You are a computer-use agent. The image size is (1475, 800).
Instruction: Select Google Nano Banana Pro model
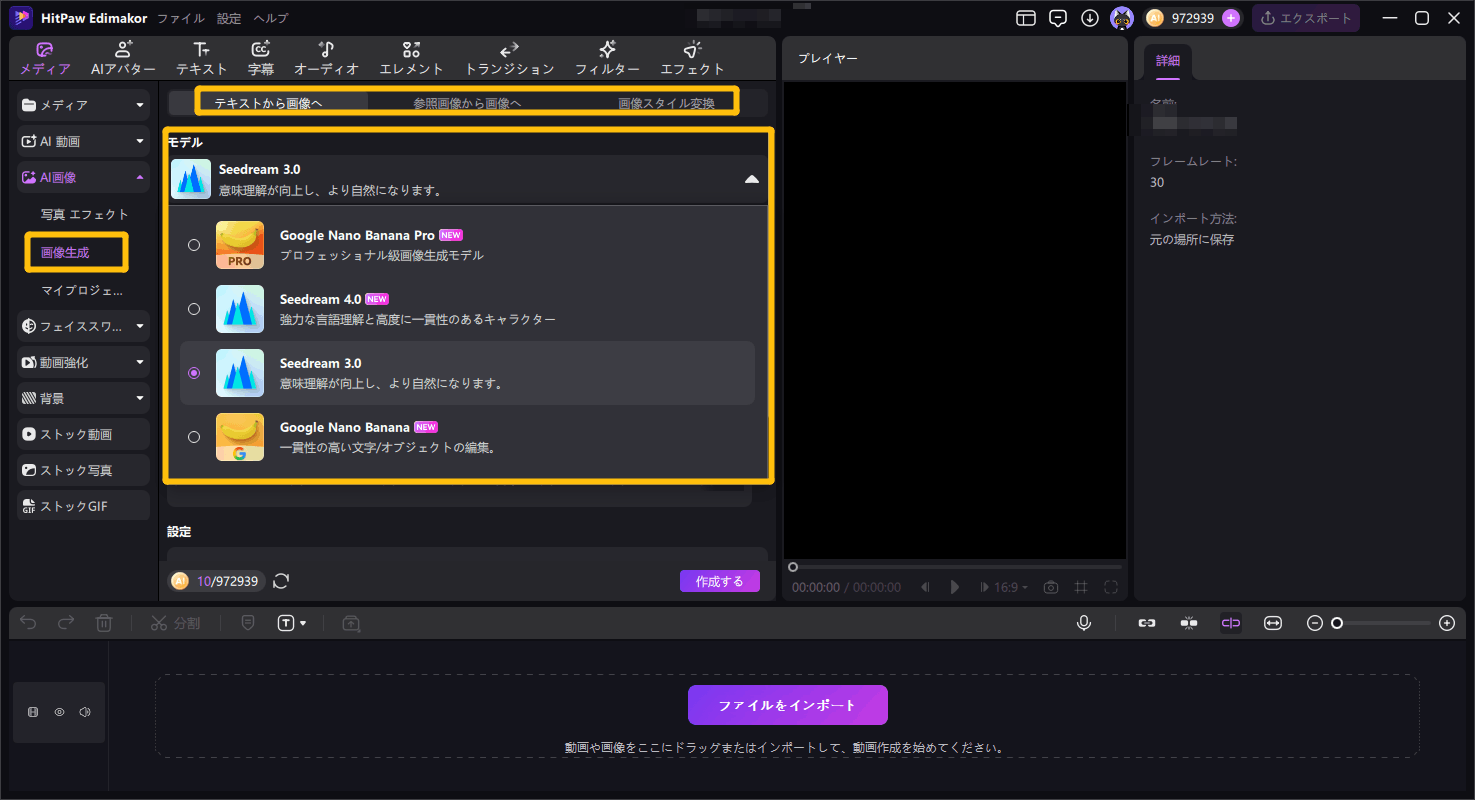(194, 245)
